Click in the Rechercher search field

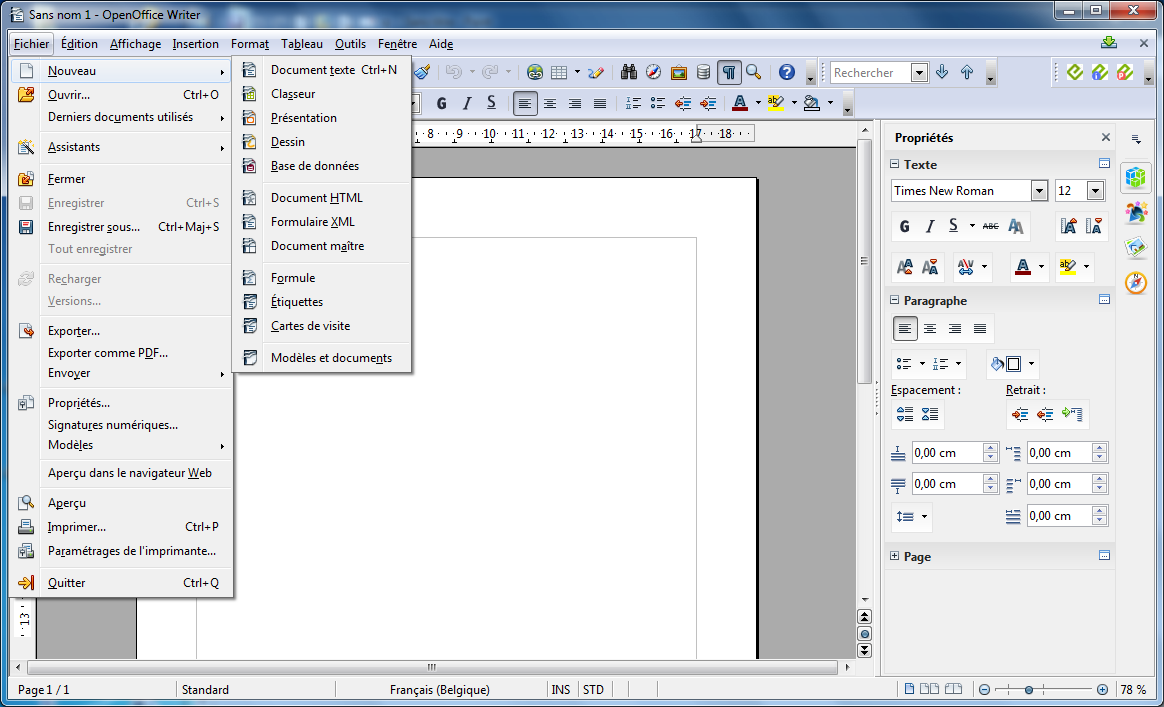tap(872, 72)
